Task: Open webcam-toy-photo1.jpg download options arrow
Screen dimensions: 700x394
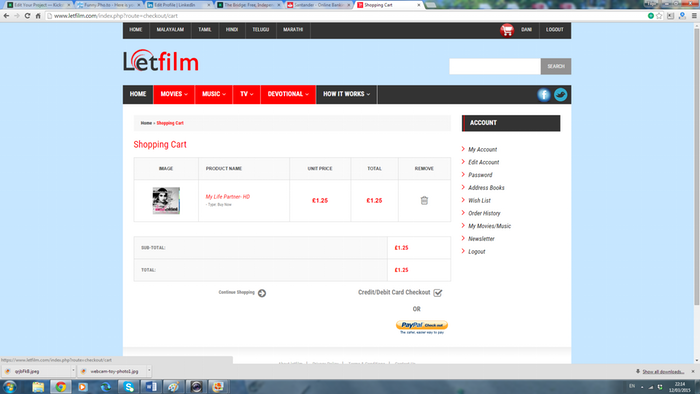Action: (149, 371)
